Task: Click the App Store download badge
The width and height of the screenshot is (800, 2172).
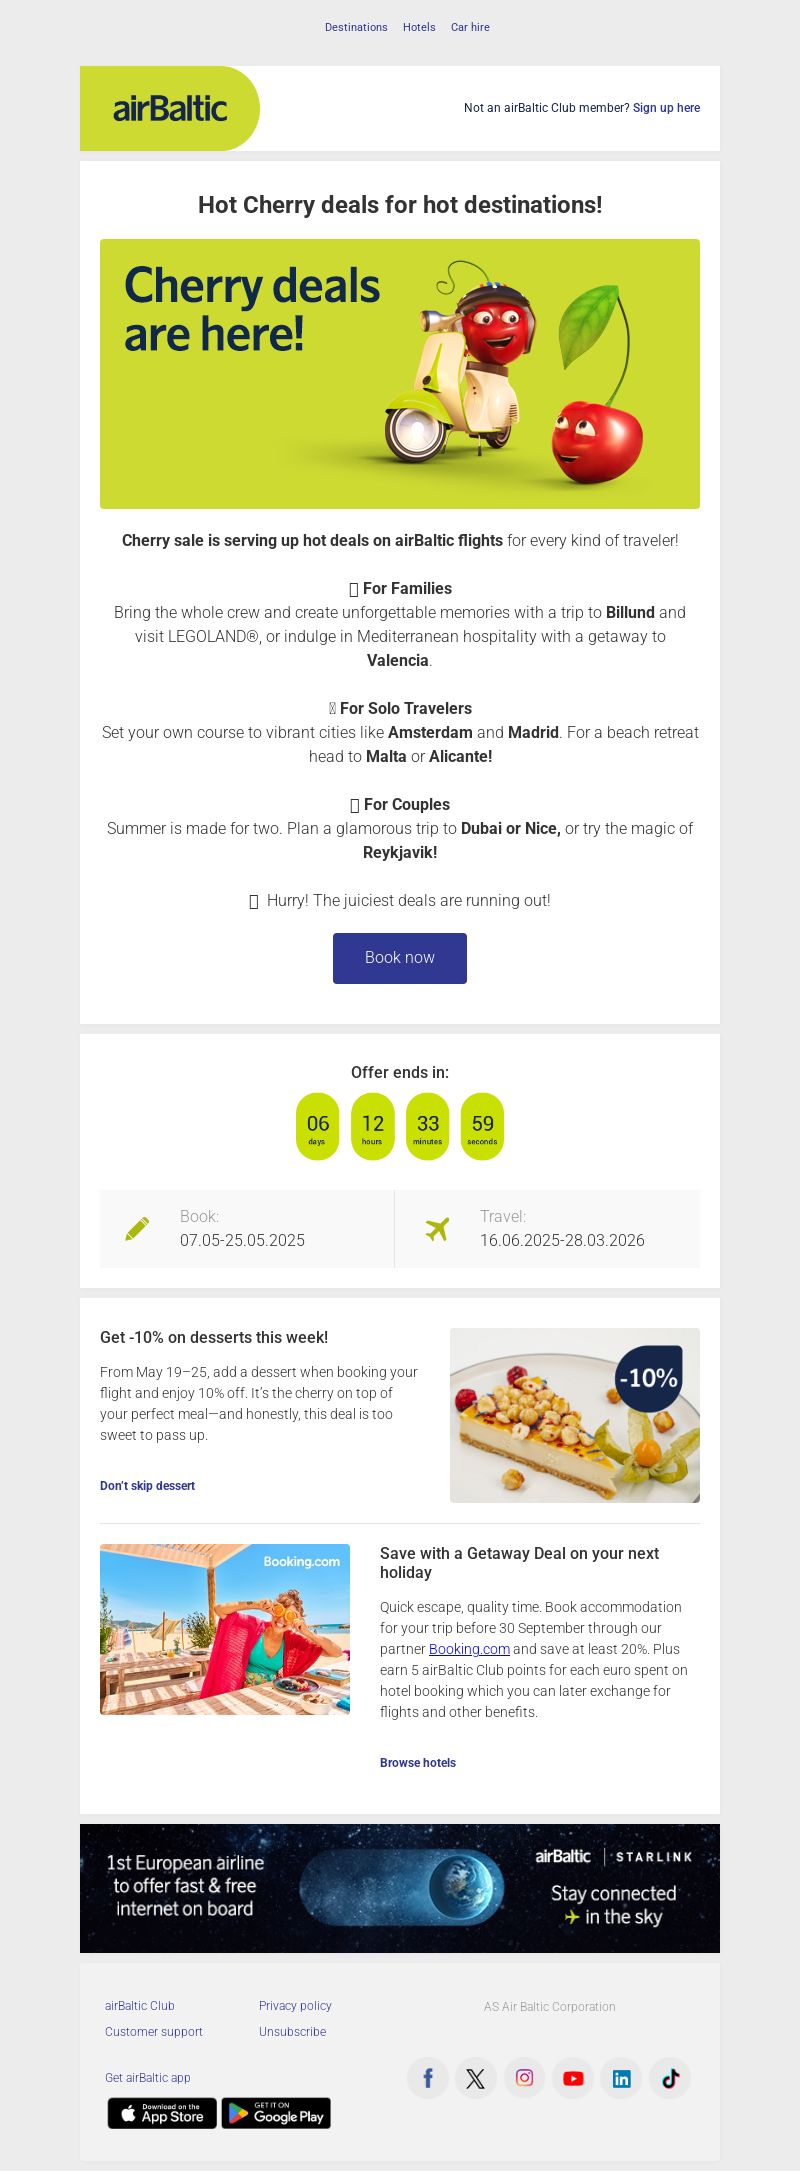Action: [x=162, y=2113]
